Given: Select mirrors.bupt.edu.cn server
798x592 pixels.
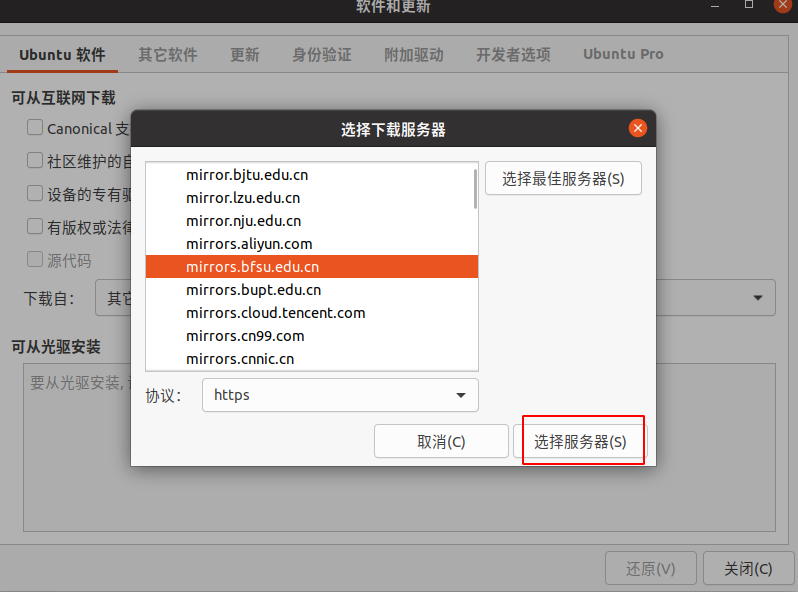Looking at the screenshot, I should [x=311, y=290].
